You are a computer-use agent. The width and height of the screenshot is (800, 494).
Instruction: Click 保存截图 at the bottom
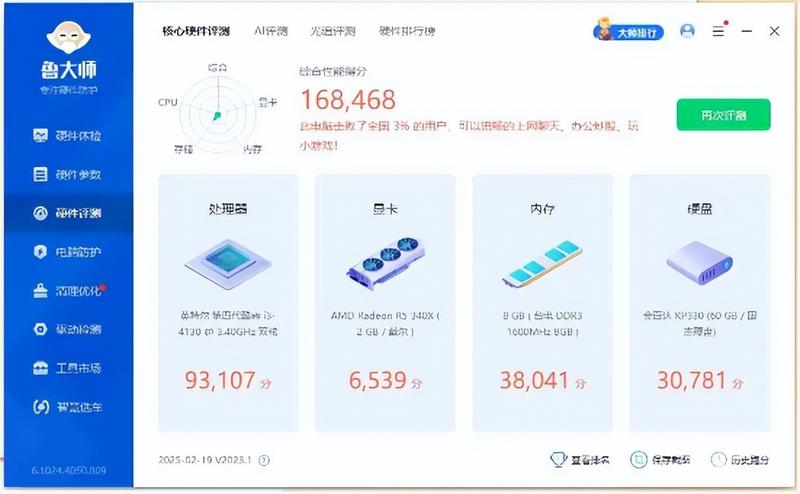[660, 460]
